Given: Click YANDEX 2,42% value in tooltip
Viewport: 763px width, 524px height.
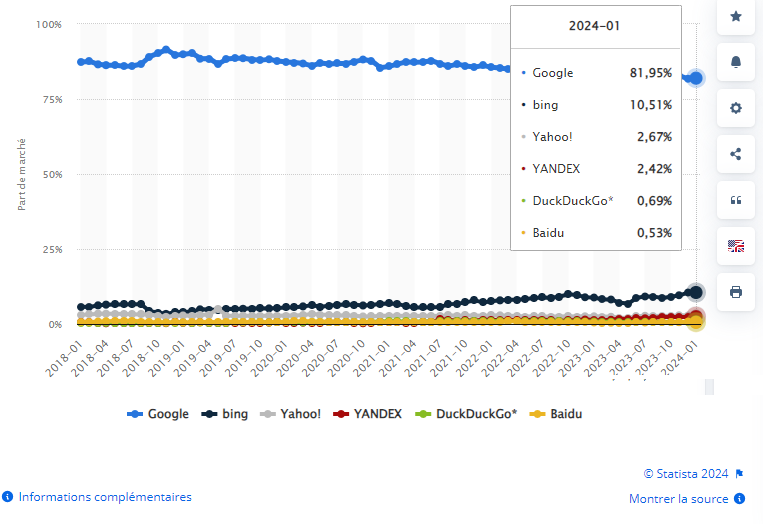Looking at the screenshot, I should pos(654,169).
